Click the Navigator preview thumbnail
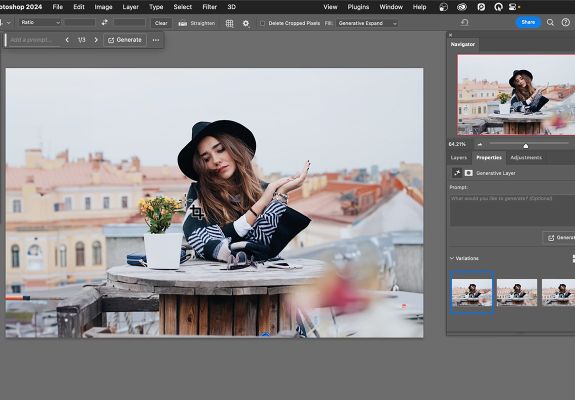This screenshot has height=400, width=575. [516, 95]
